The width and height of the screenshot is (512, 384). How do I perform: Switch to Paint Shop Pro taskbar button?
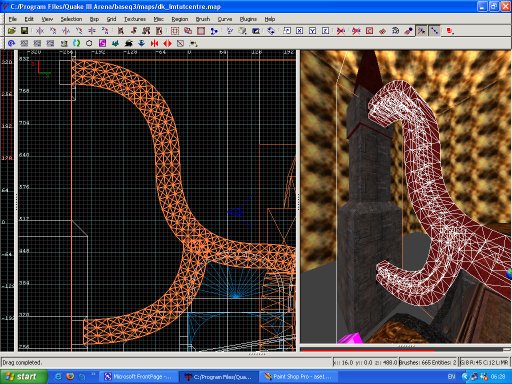coord(298,377)
